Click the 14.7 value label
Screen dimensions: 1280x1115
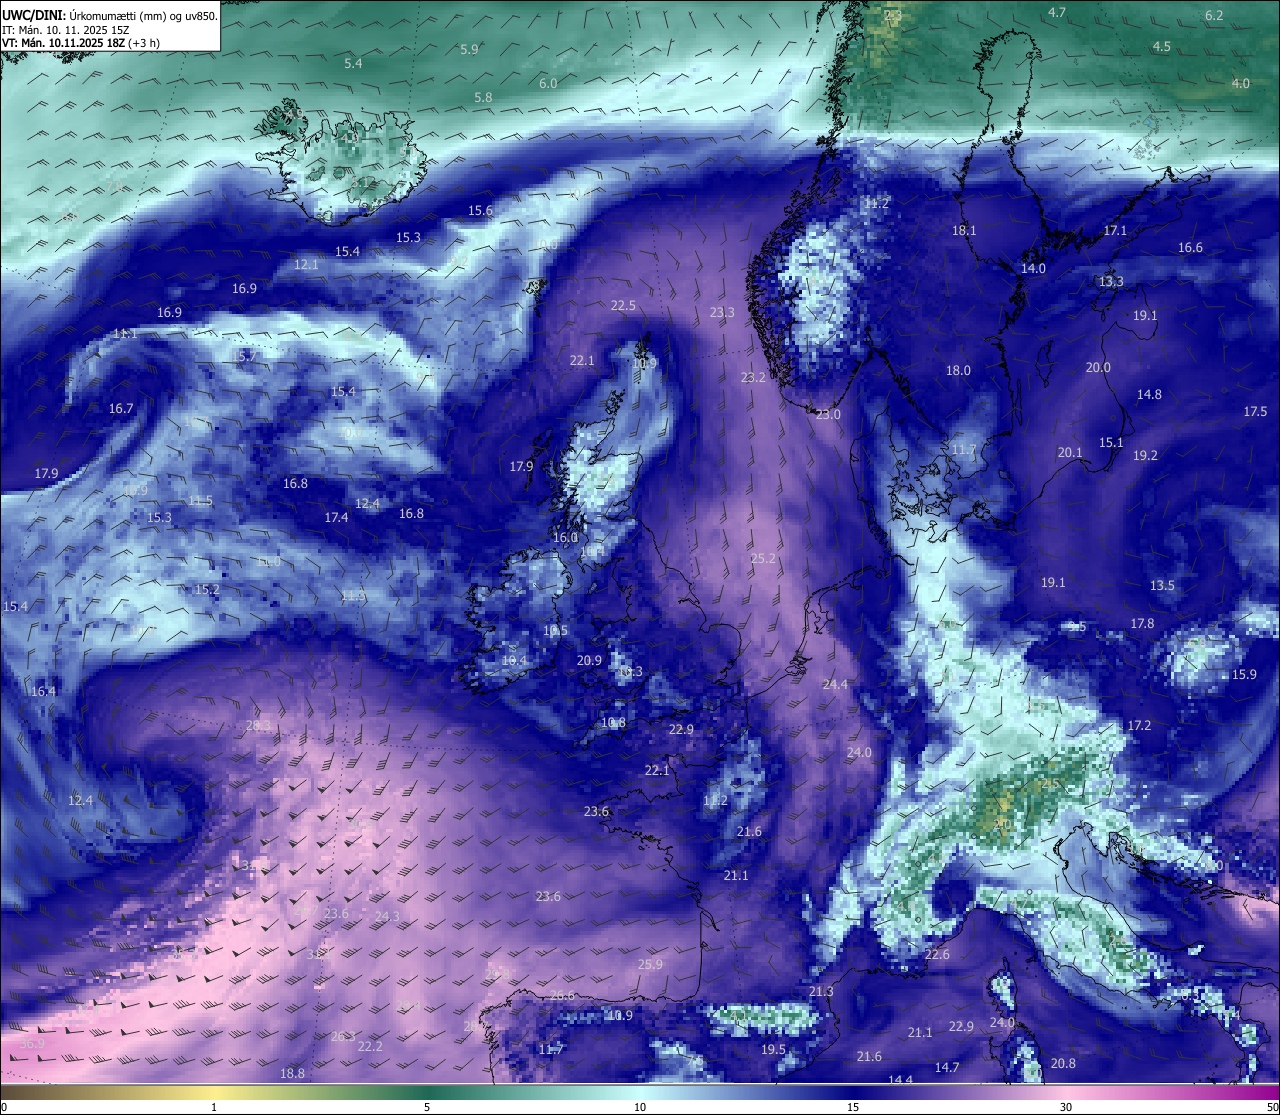tap(947, 1067)
